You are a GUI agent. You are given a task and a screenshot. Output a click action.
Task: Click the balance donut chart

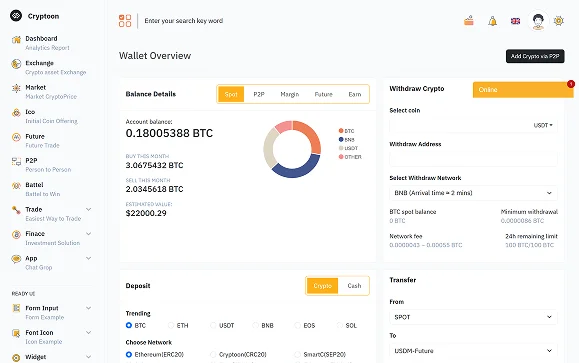tap(292, 149)
